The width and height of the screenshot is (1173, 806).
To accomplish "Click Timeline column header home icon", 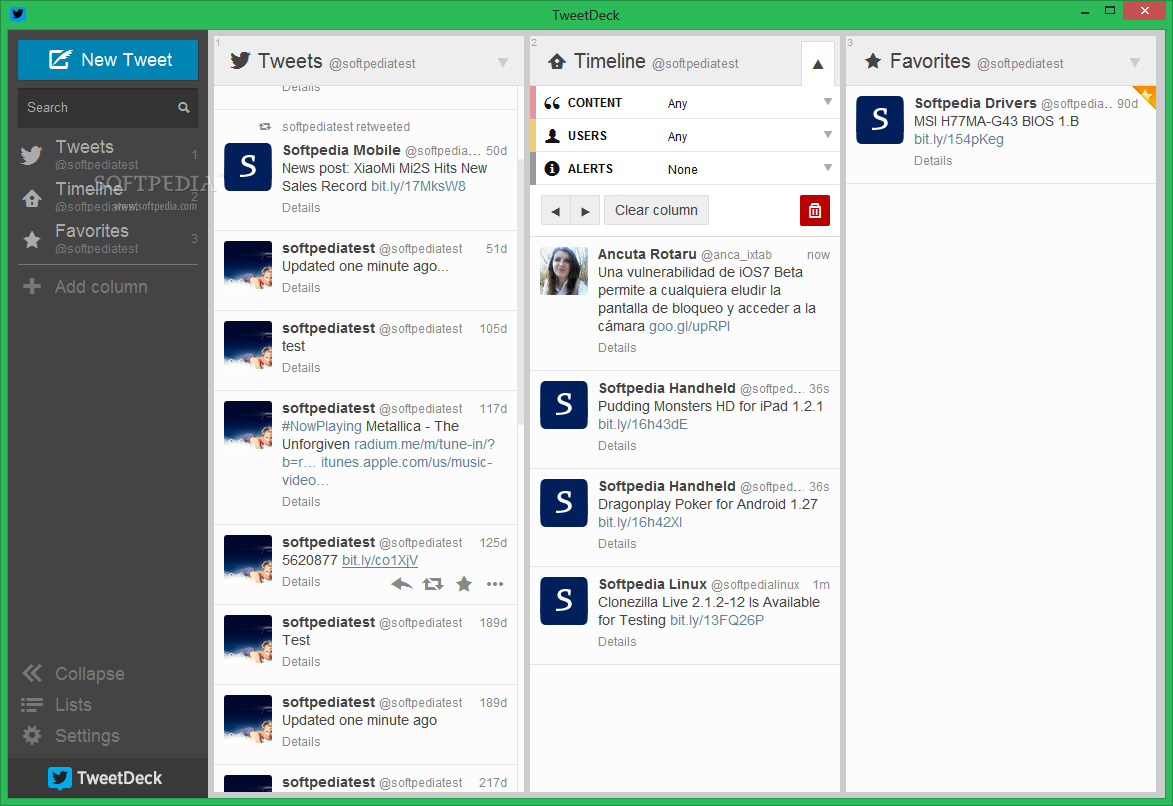I will click(557, 61).
